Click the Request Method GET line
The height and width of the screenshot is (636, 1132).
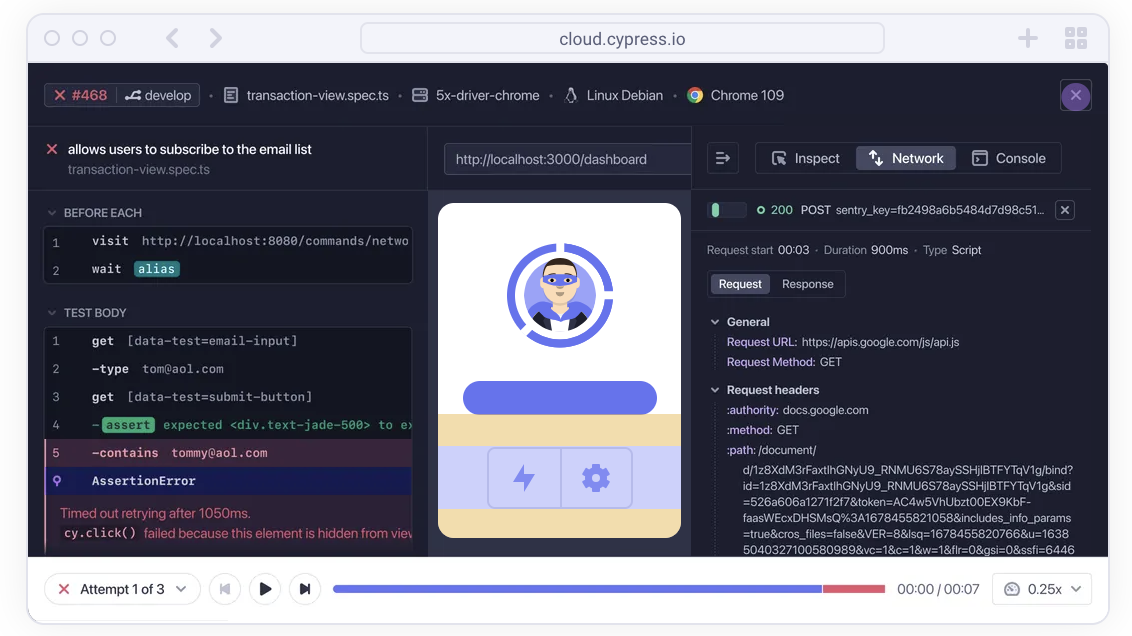point(784,362)
